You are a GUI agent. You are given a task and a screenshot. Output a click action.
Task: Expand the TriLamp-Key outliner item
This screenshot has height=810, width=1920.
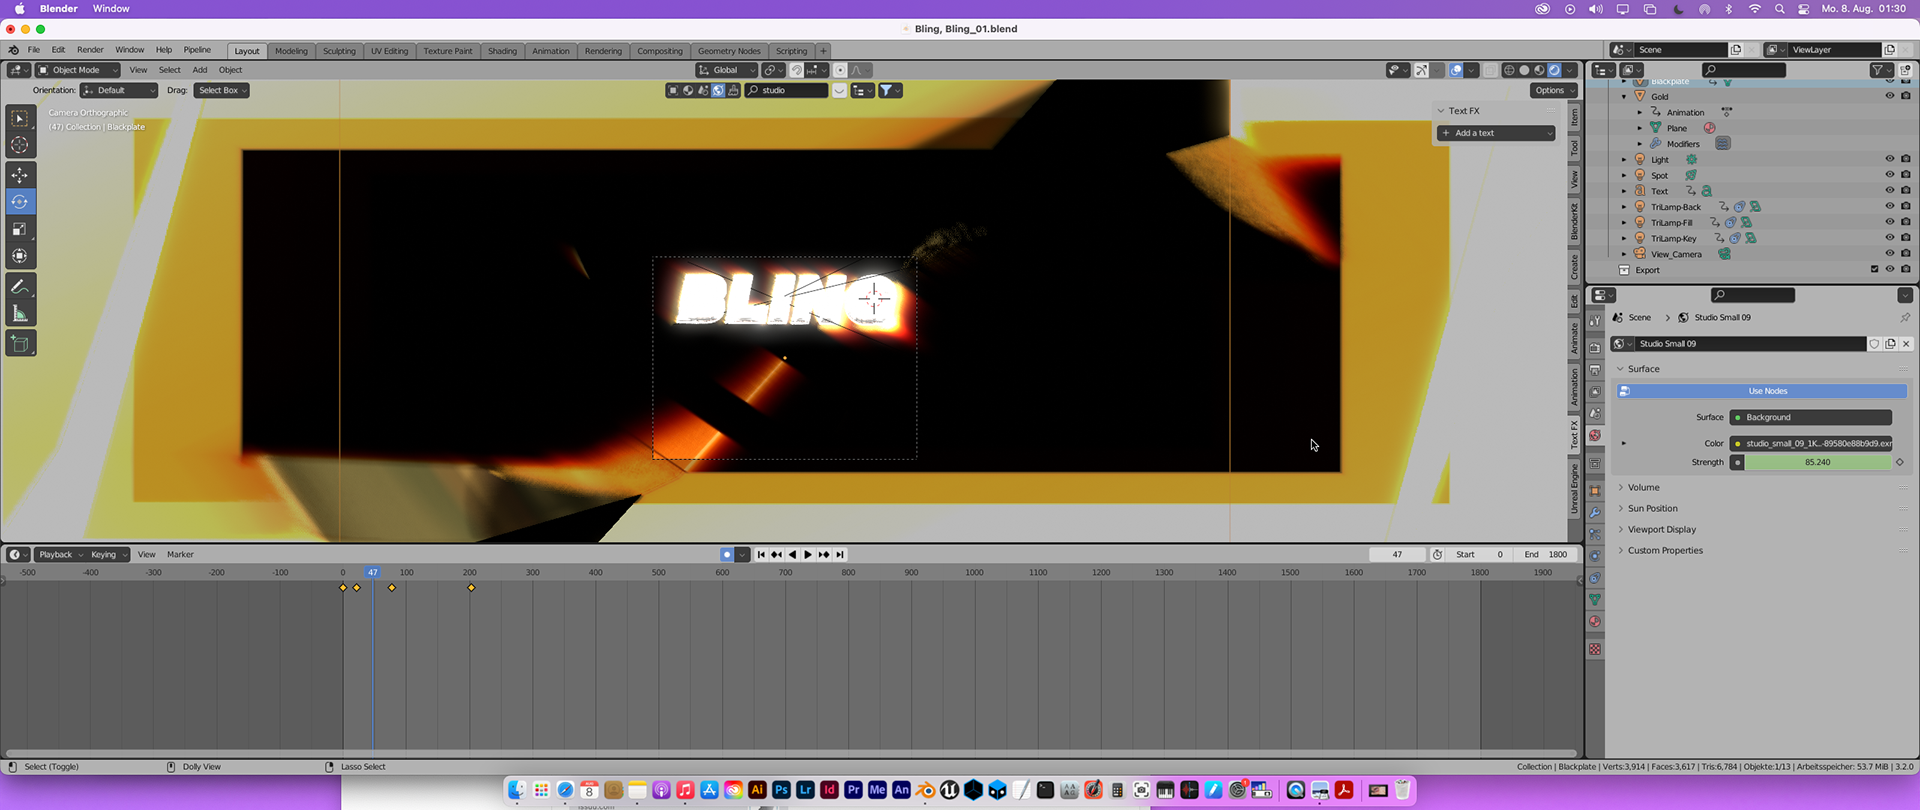point(1623,239)
